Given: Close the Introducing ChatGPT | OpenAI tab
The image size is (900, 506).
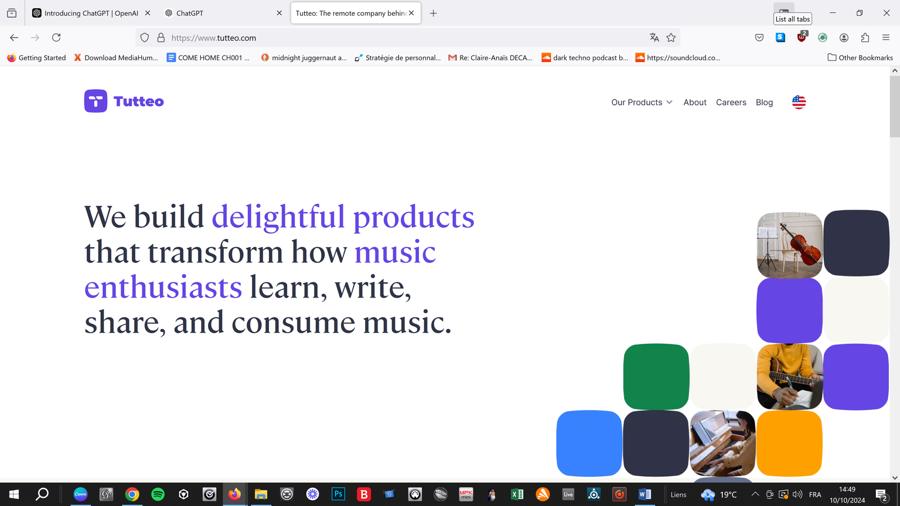Looking at the screenshot, I should (x=148, y=13).
